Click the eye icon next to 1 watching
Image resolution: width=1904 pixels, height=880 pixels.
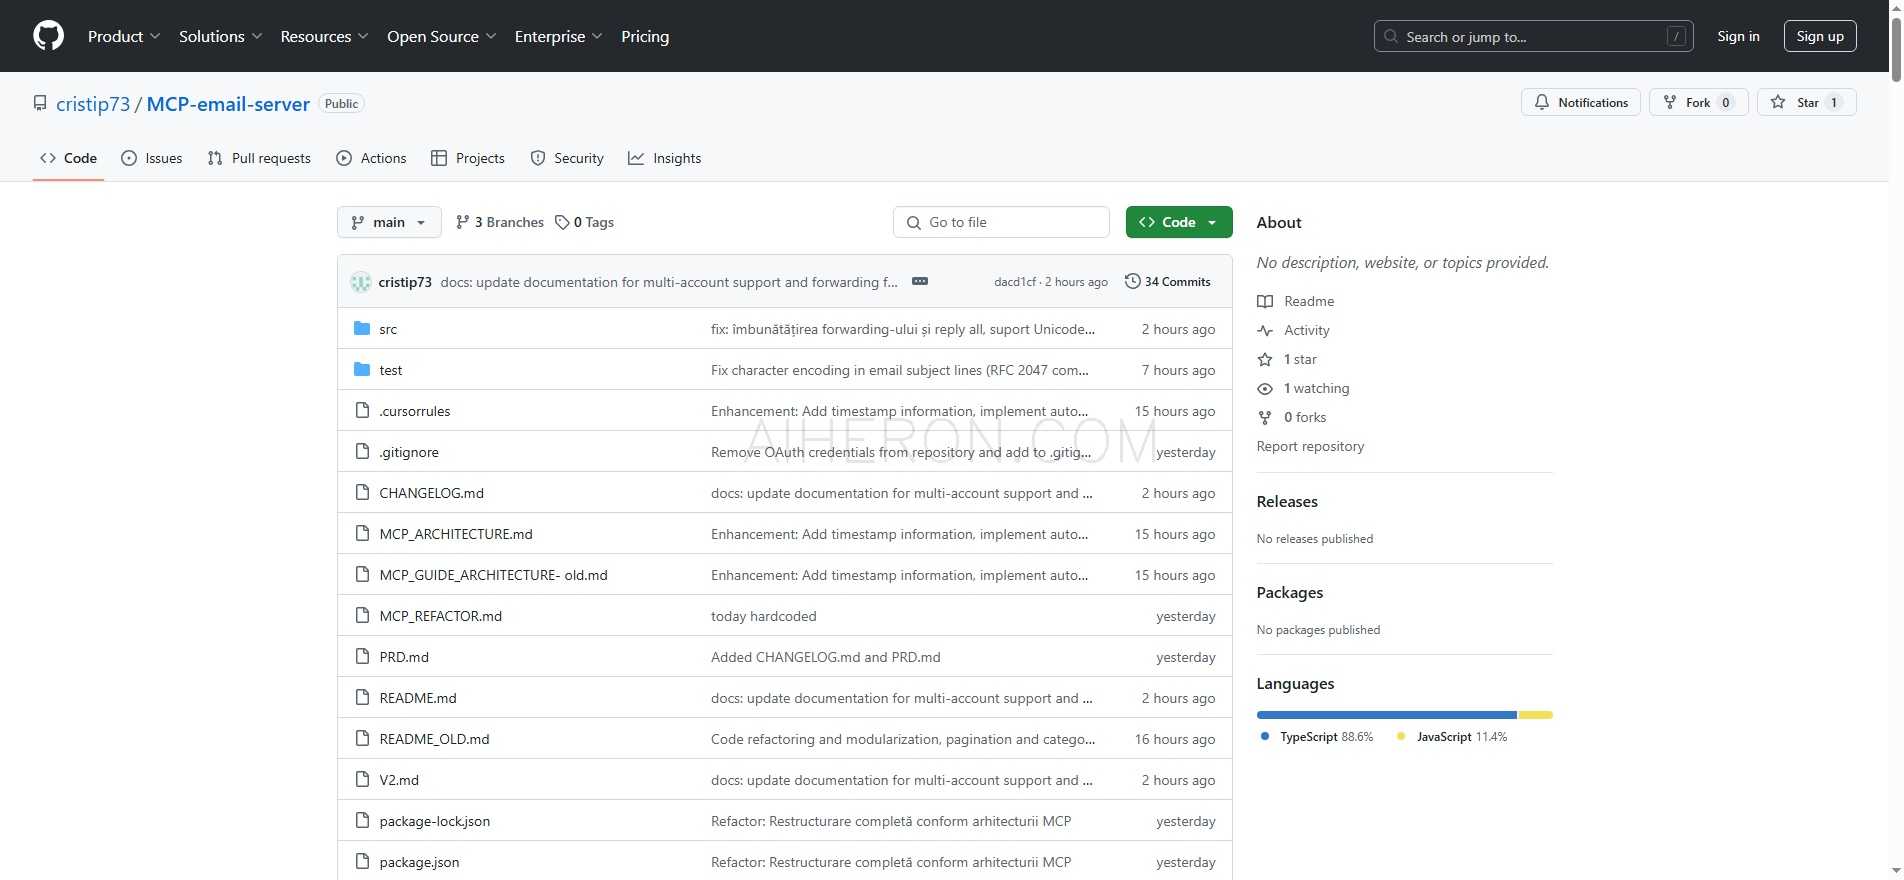point(1265,388)
